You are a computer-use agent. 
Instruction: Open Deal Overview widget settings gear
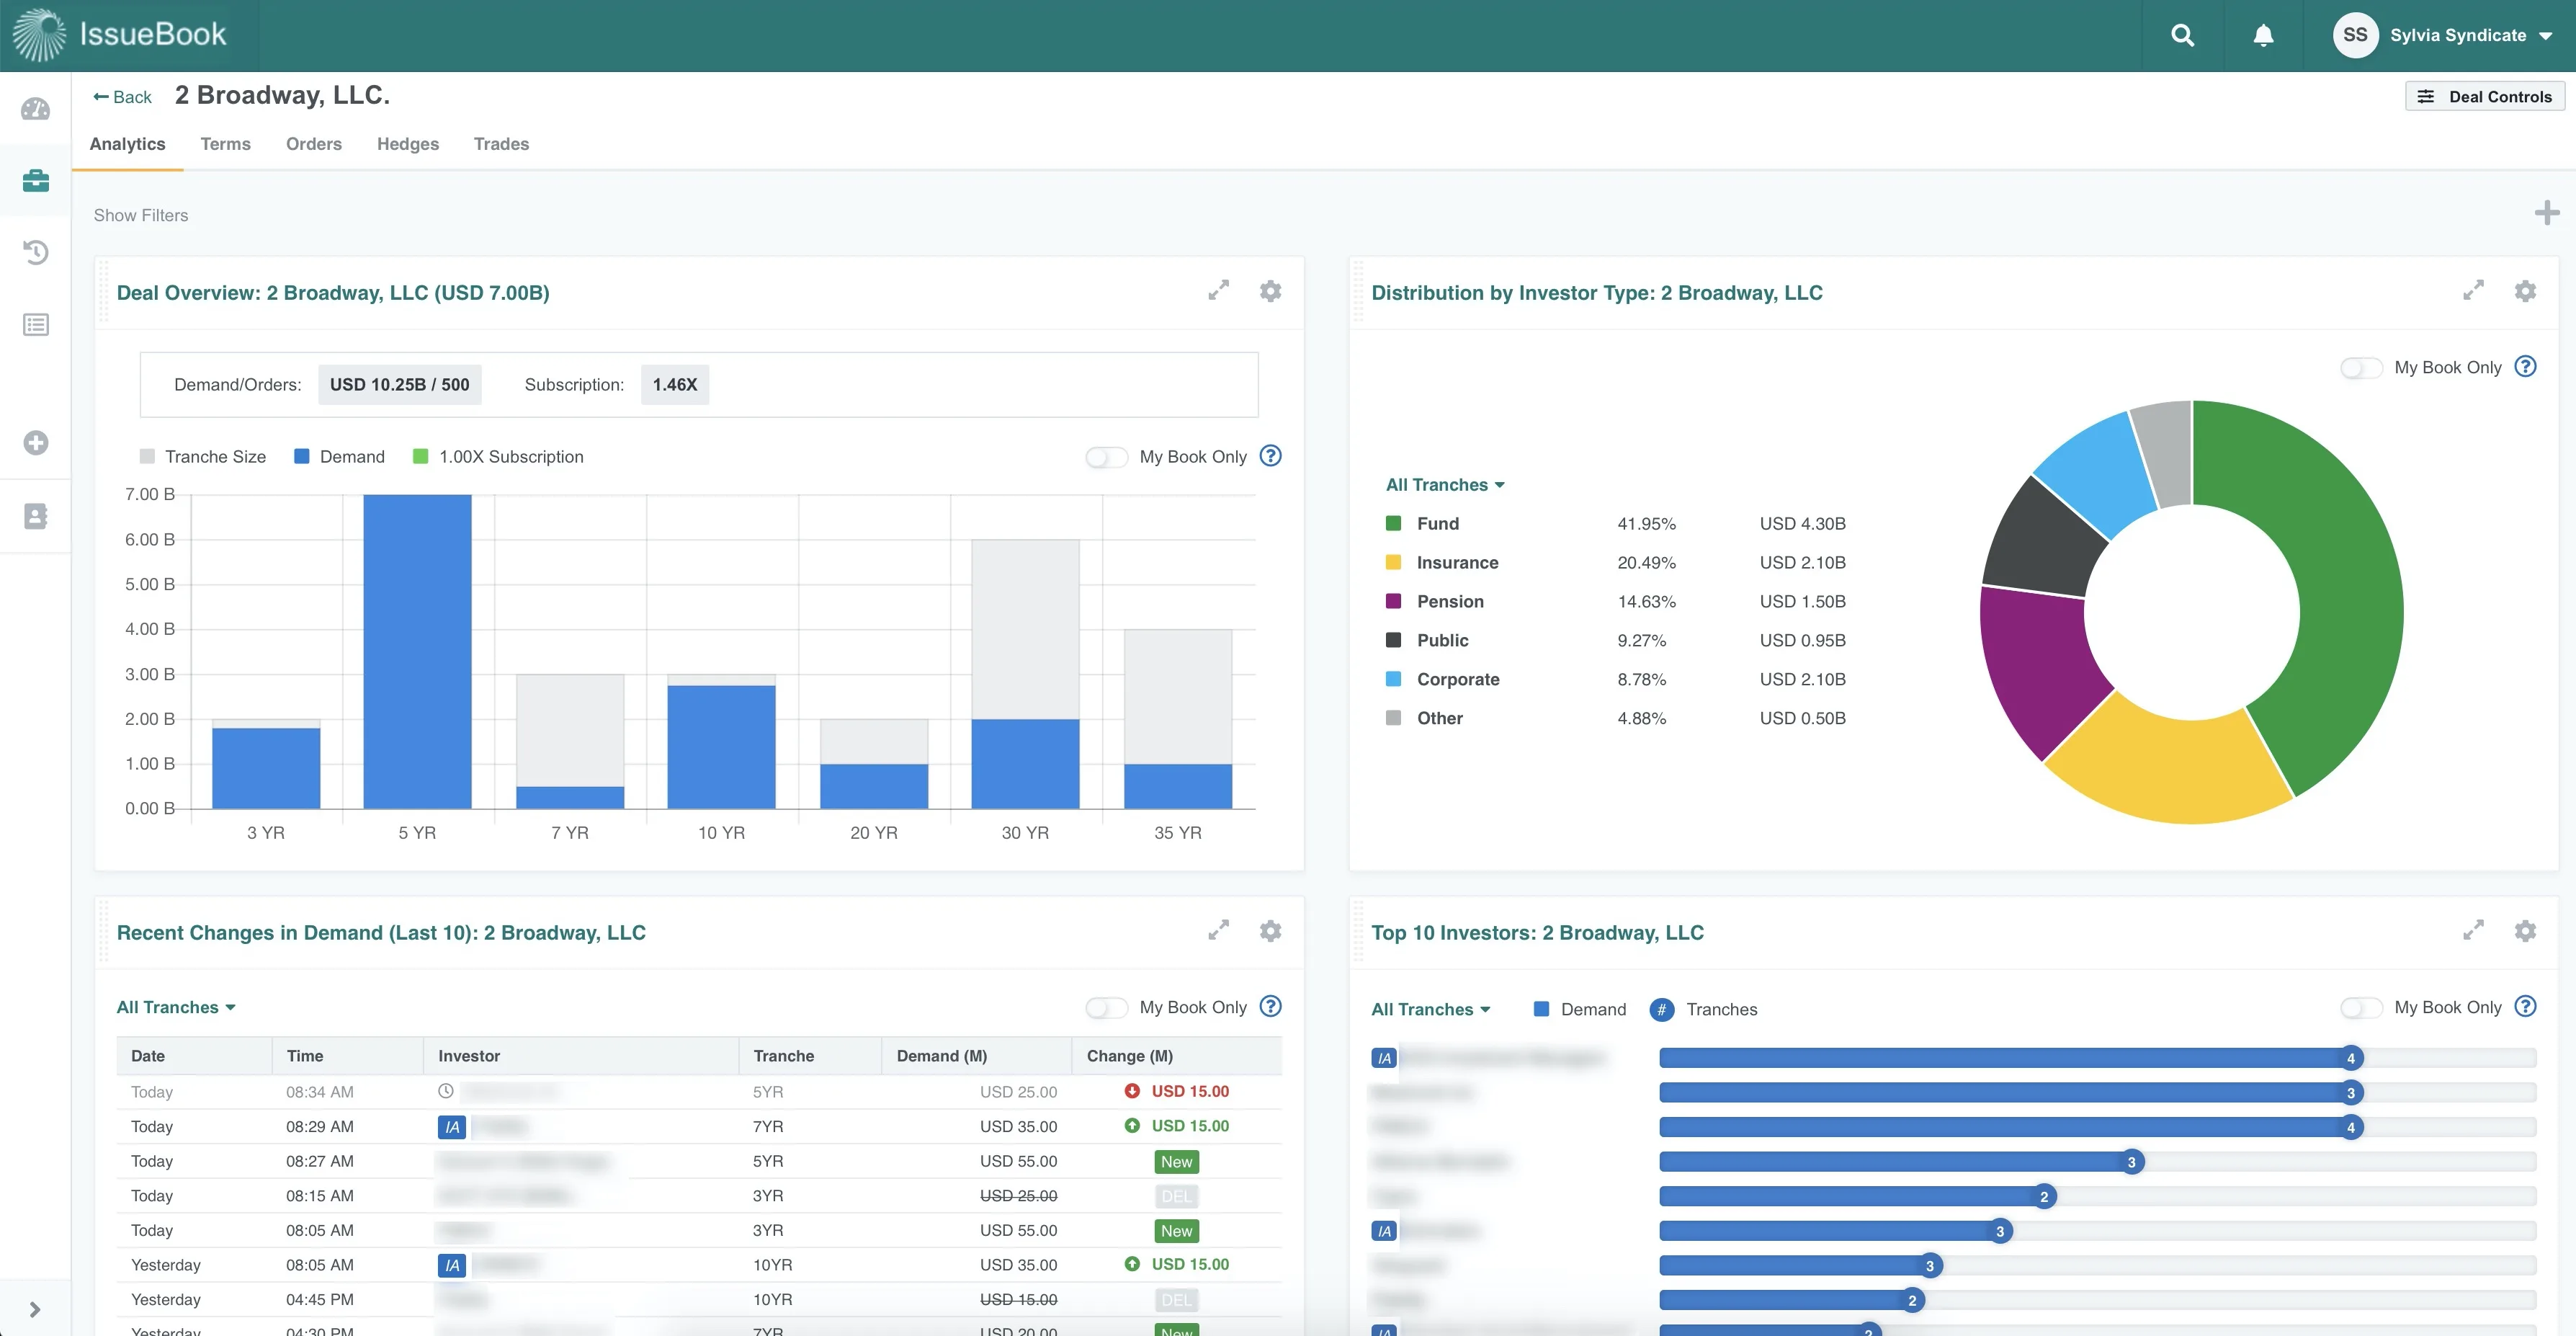(x=1270, y=291)
